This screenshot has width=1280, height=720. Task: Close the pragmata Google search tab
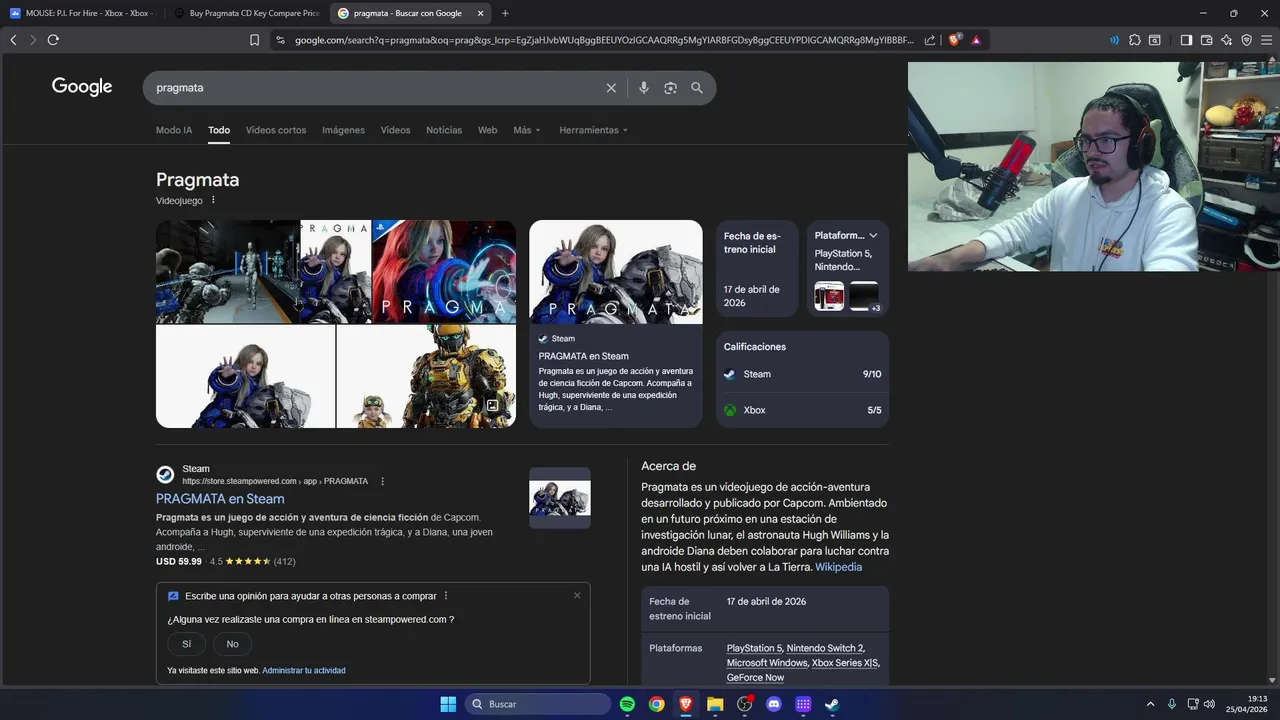(480, 13)
